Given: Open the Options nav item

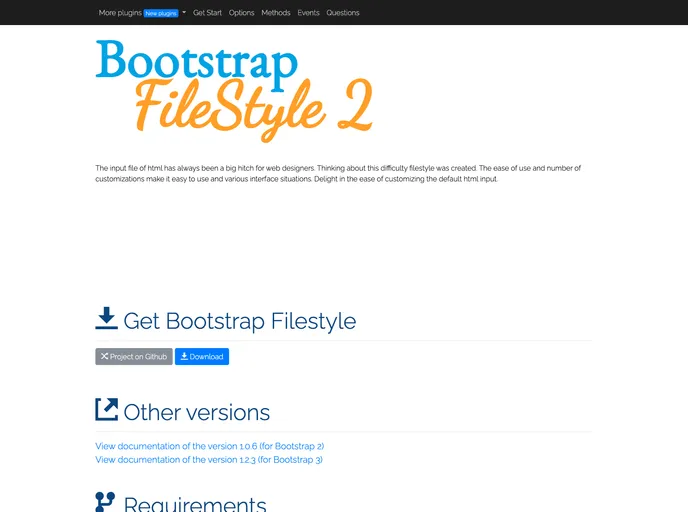Looking at the screenshot, I should (x=241, y=13).
